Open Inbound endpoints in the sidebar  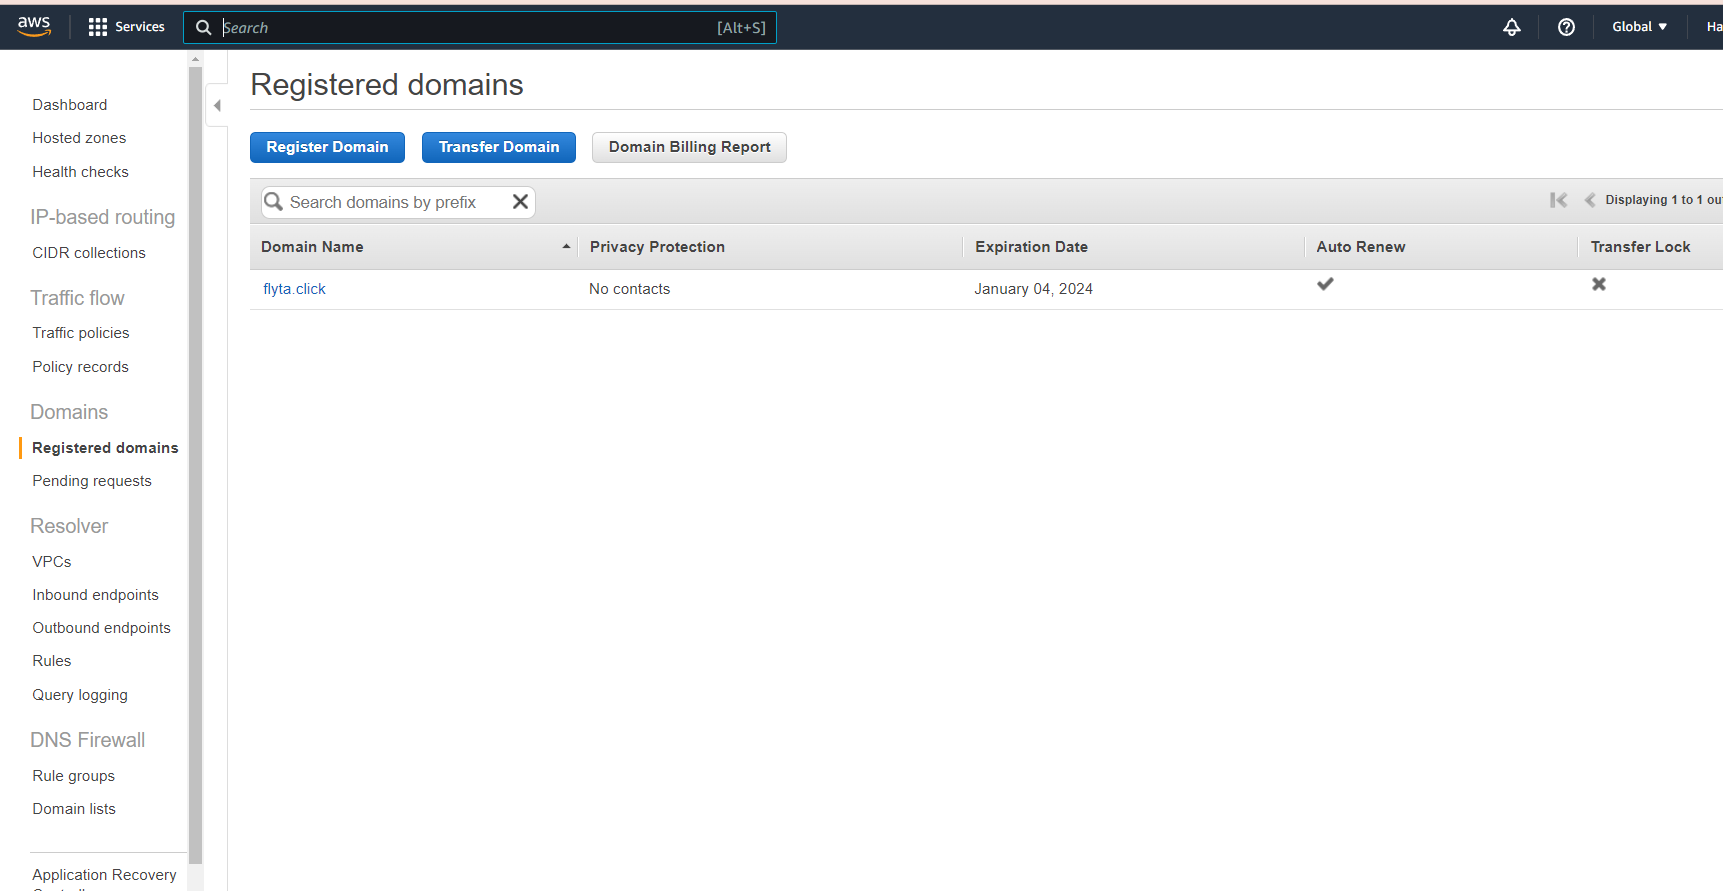(x=95, y=595)
